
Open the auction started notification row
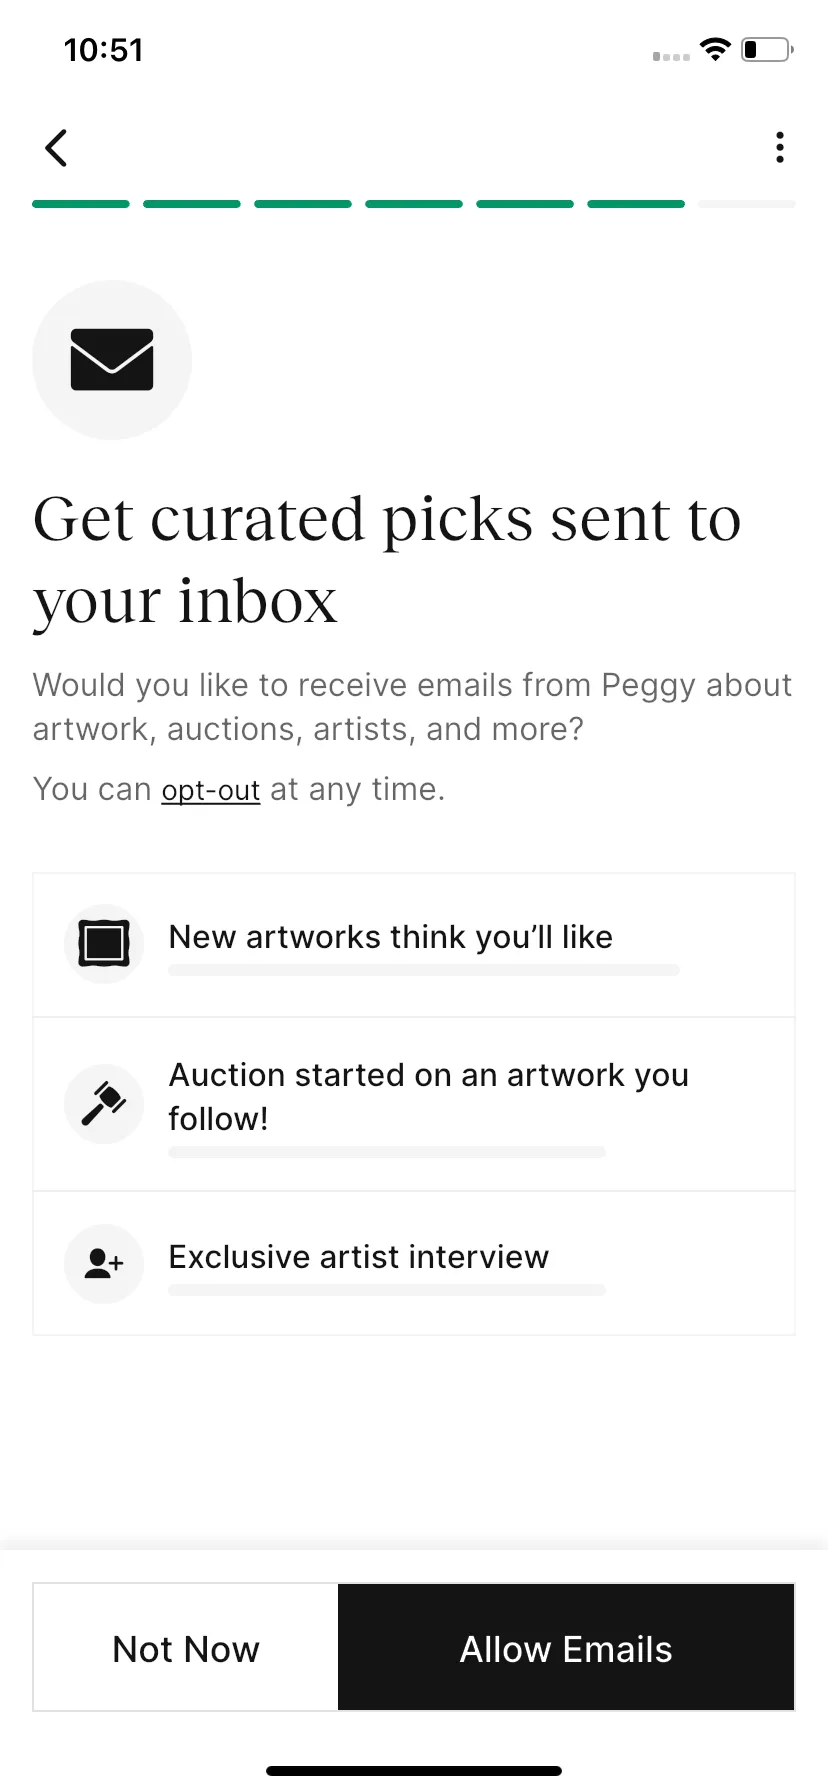pyautogui.click(x=414, y=1104)
